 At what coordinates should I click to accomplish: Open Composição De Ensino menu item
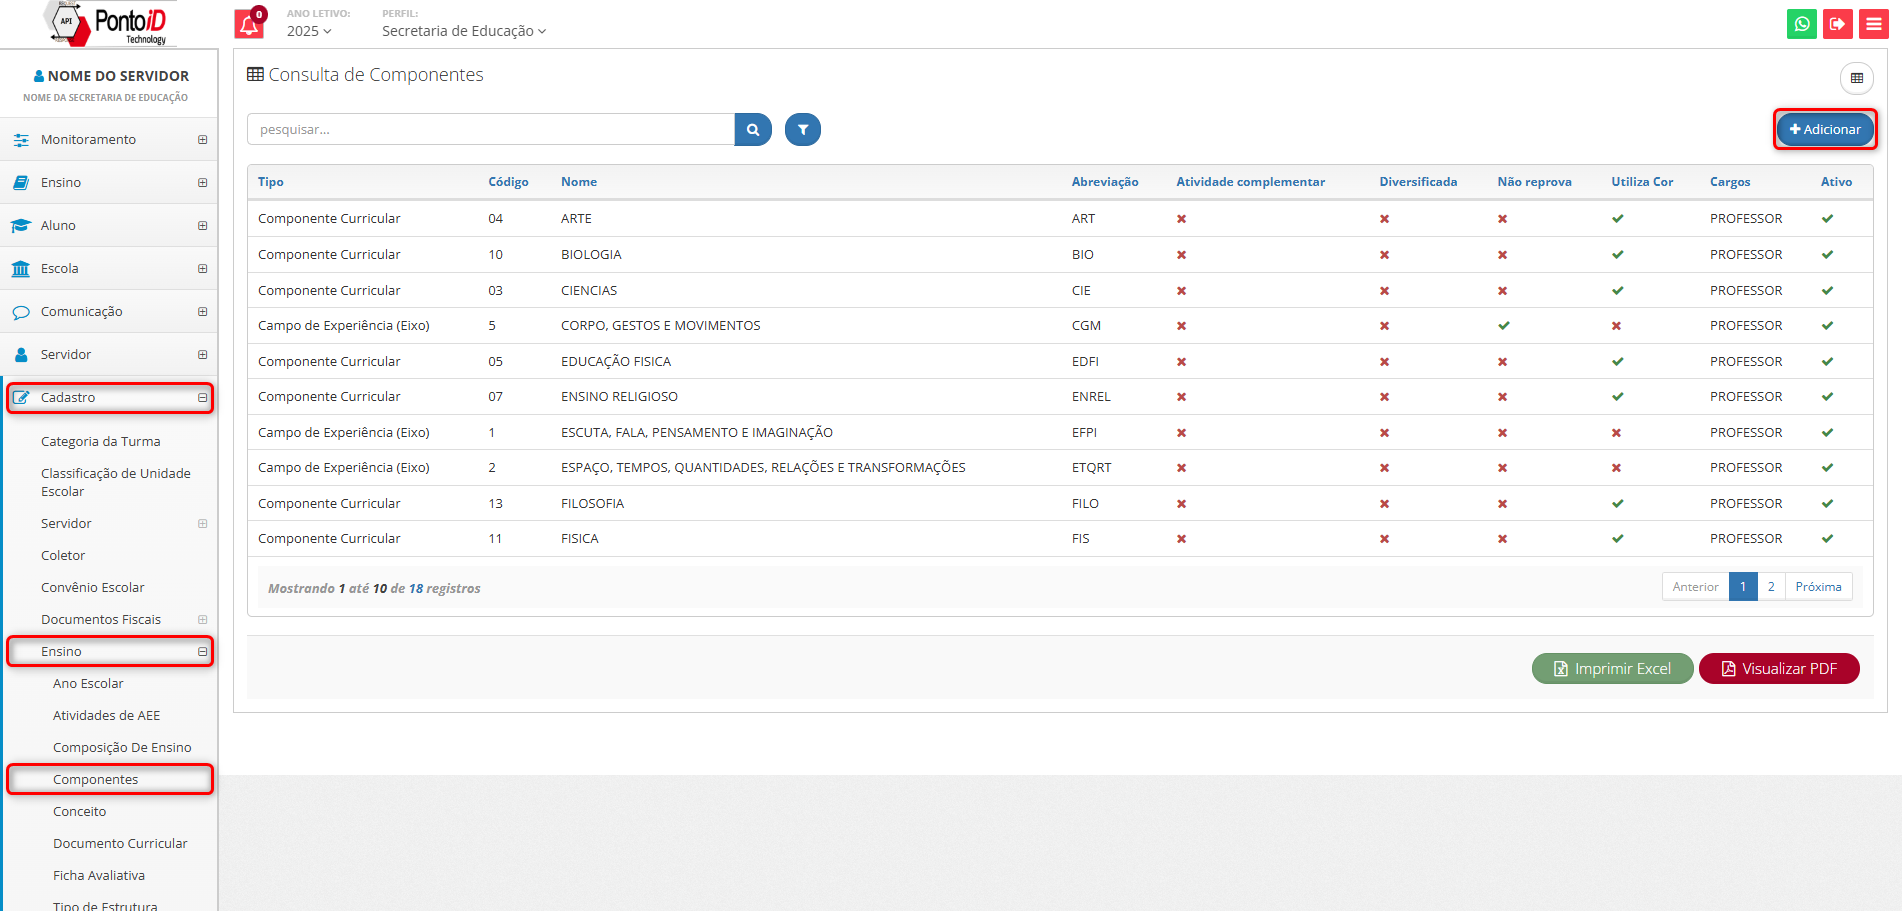click(122, 748)
